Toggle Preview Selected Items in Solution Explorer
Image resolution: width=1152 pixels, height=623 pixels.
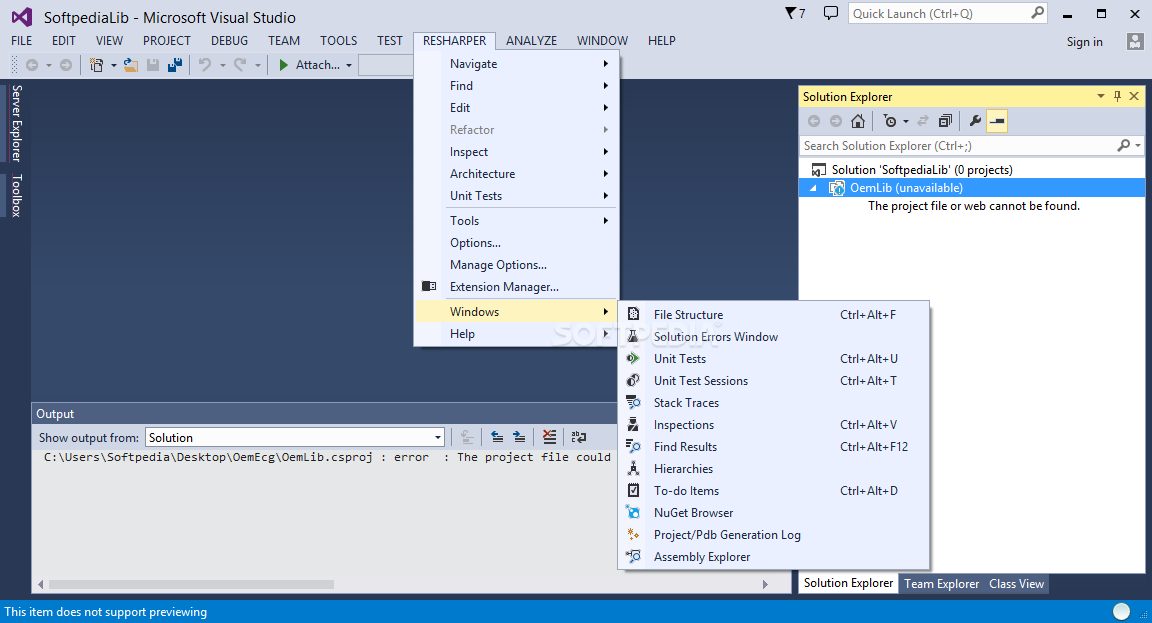tap(997, 121)
